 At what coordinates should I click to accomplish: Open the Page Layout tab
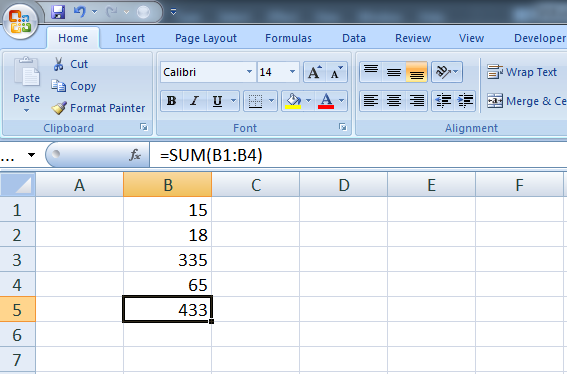tap(206, 38)
